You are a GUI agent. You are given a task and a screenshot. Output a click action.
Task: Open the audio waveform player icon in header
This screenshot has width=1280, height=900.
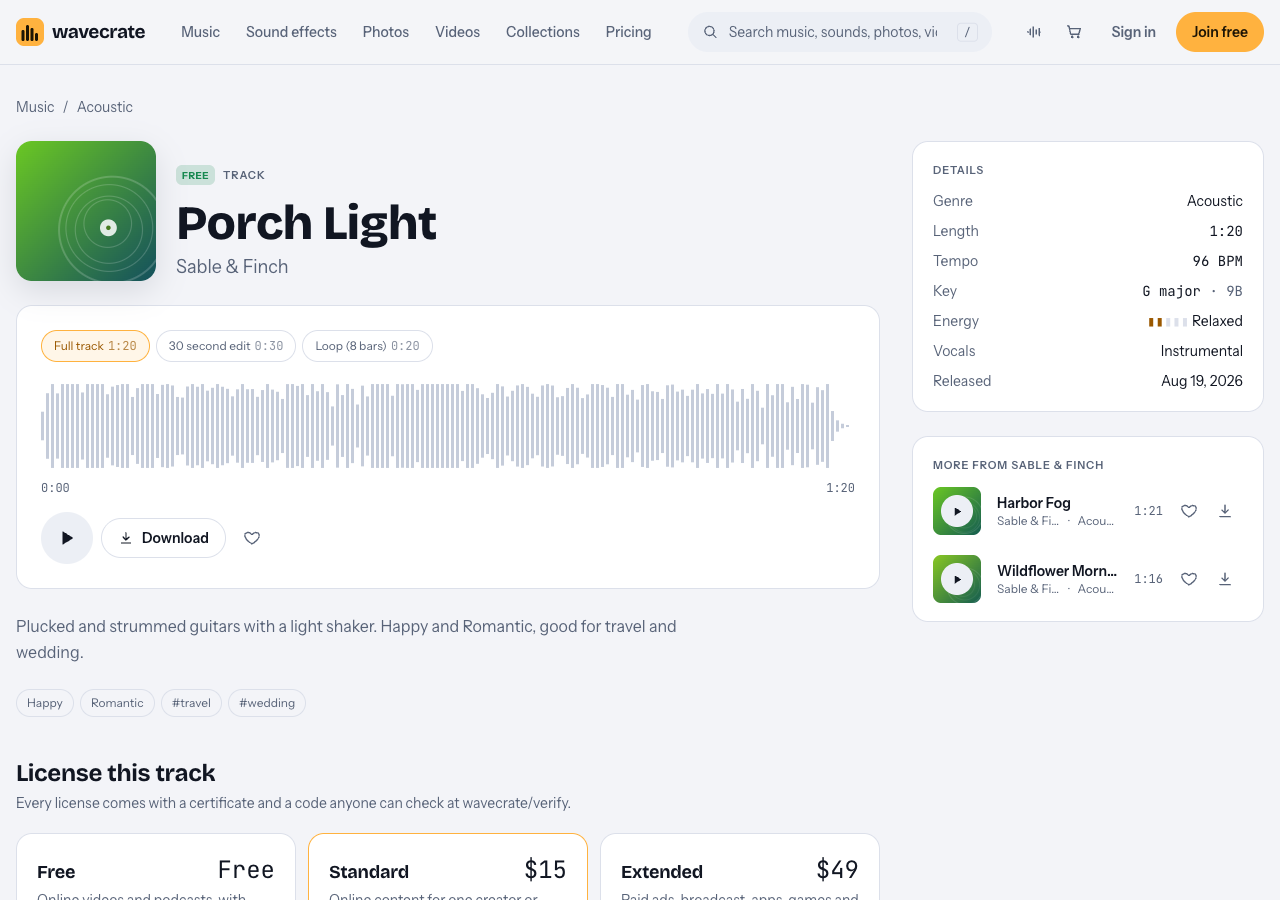(x=1034, y=32)
